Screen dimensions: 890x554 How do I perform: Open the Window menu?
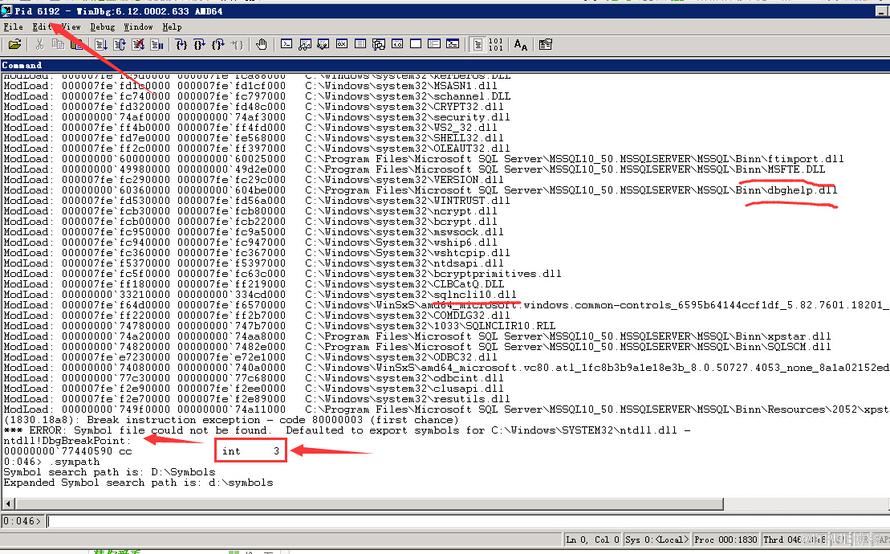click(x=138, y=27)
